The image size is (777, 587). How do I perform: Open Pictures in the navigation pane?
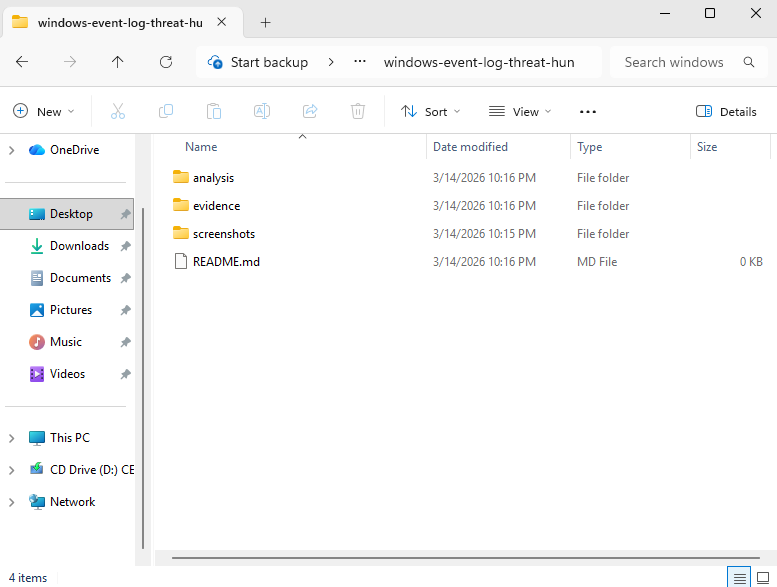click(x=71, y=310)
